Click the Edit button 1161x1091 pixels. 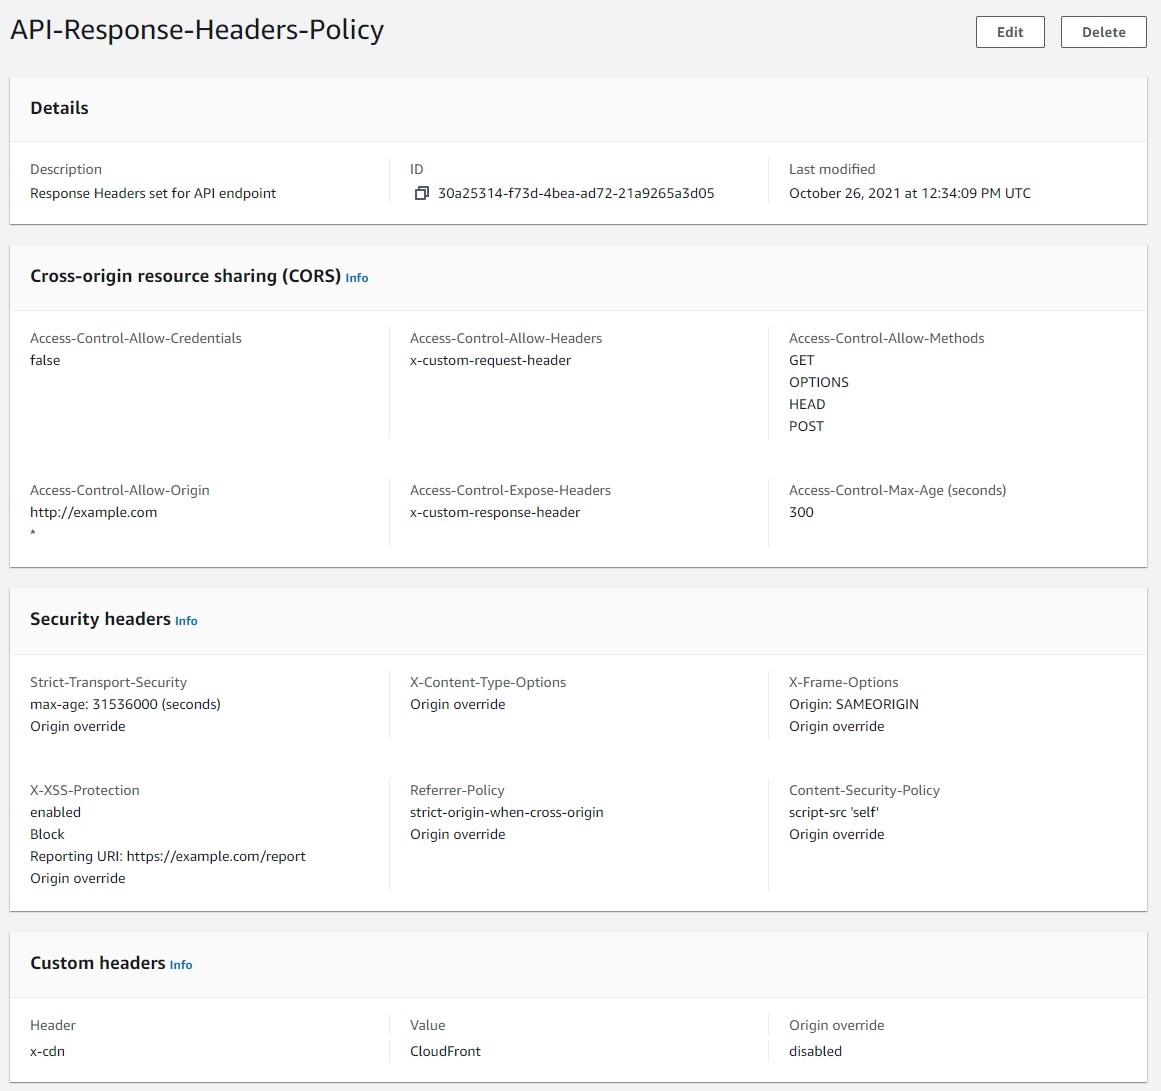click(1010, 32)
